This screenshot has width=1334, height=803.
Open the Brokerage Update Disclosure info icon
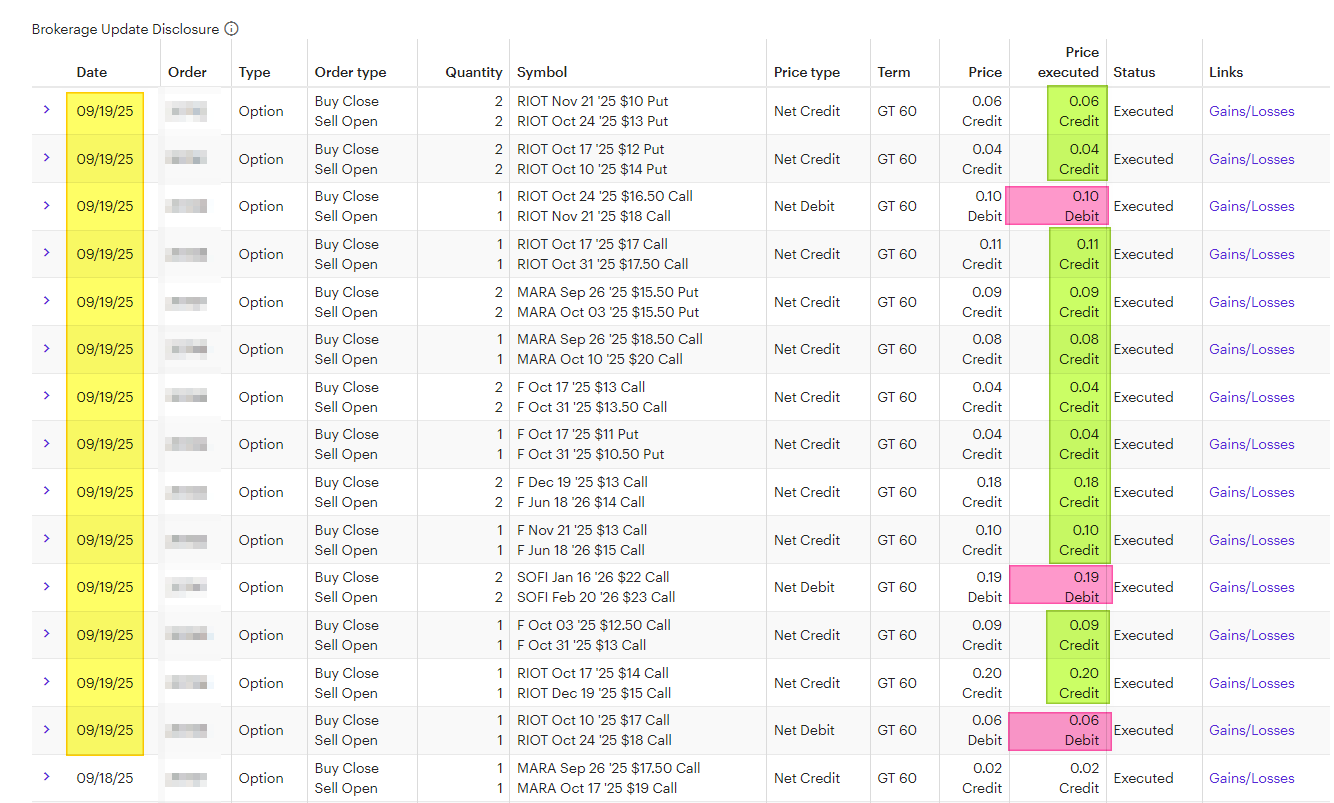tap(232, 29)
